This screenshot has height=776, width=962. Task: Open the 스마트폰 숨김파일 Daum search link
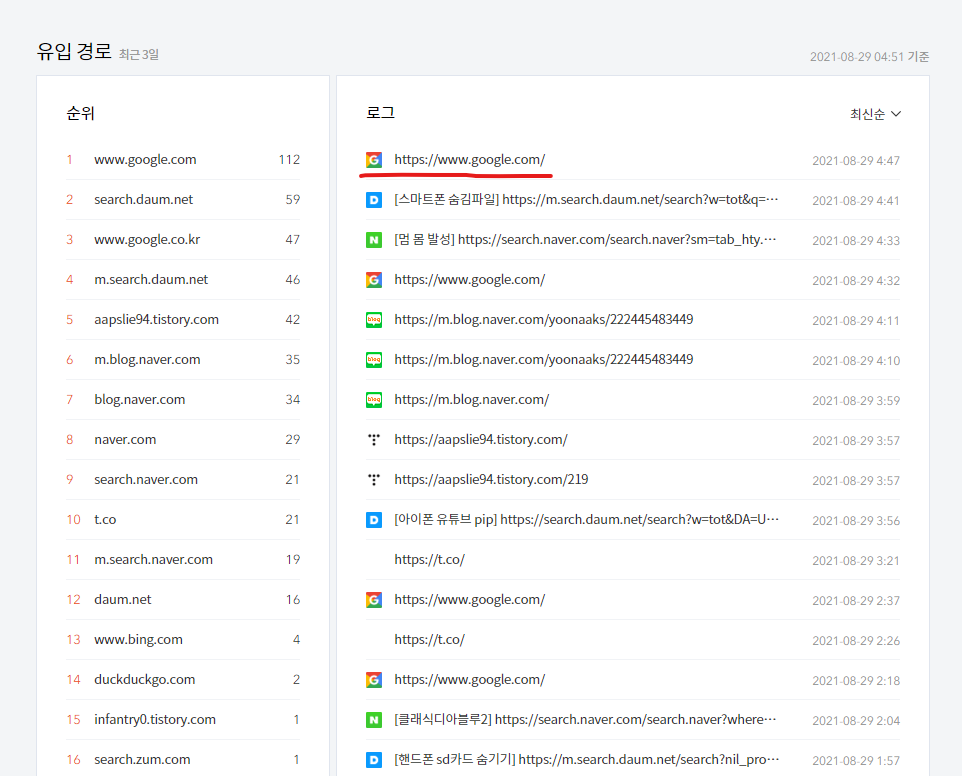point(586,199)
